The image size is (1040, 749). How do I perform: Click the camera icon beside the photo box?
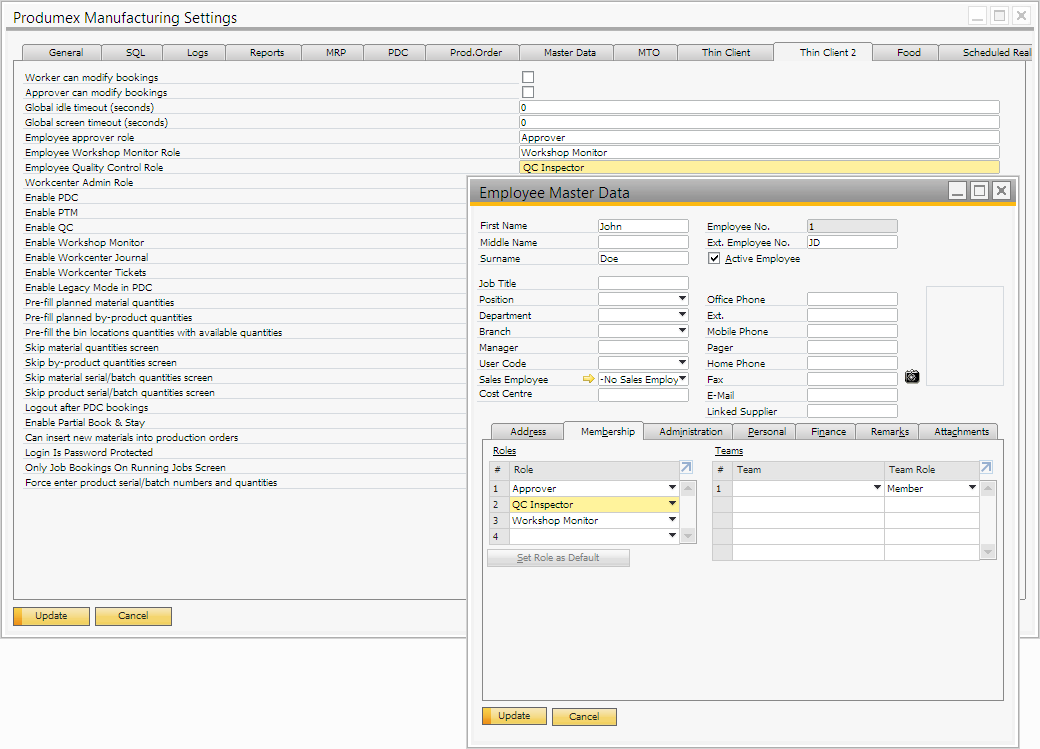[x=911, y=377]
